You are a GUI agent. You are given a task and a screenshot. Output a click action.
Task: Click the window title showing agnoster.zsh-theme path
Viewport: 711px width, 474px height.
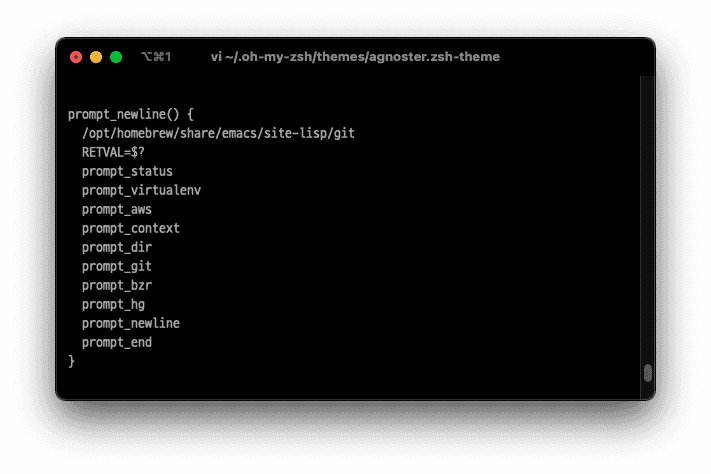click(355, 57)
